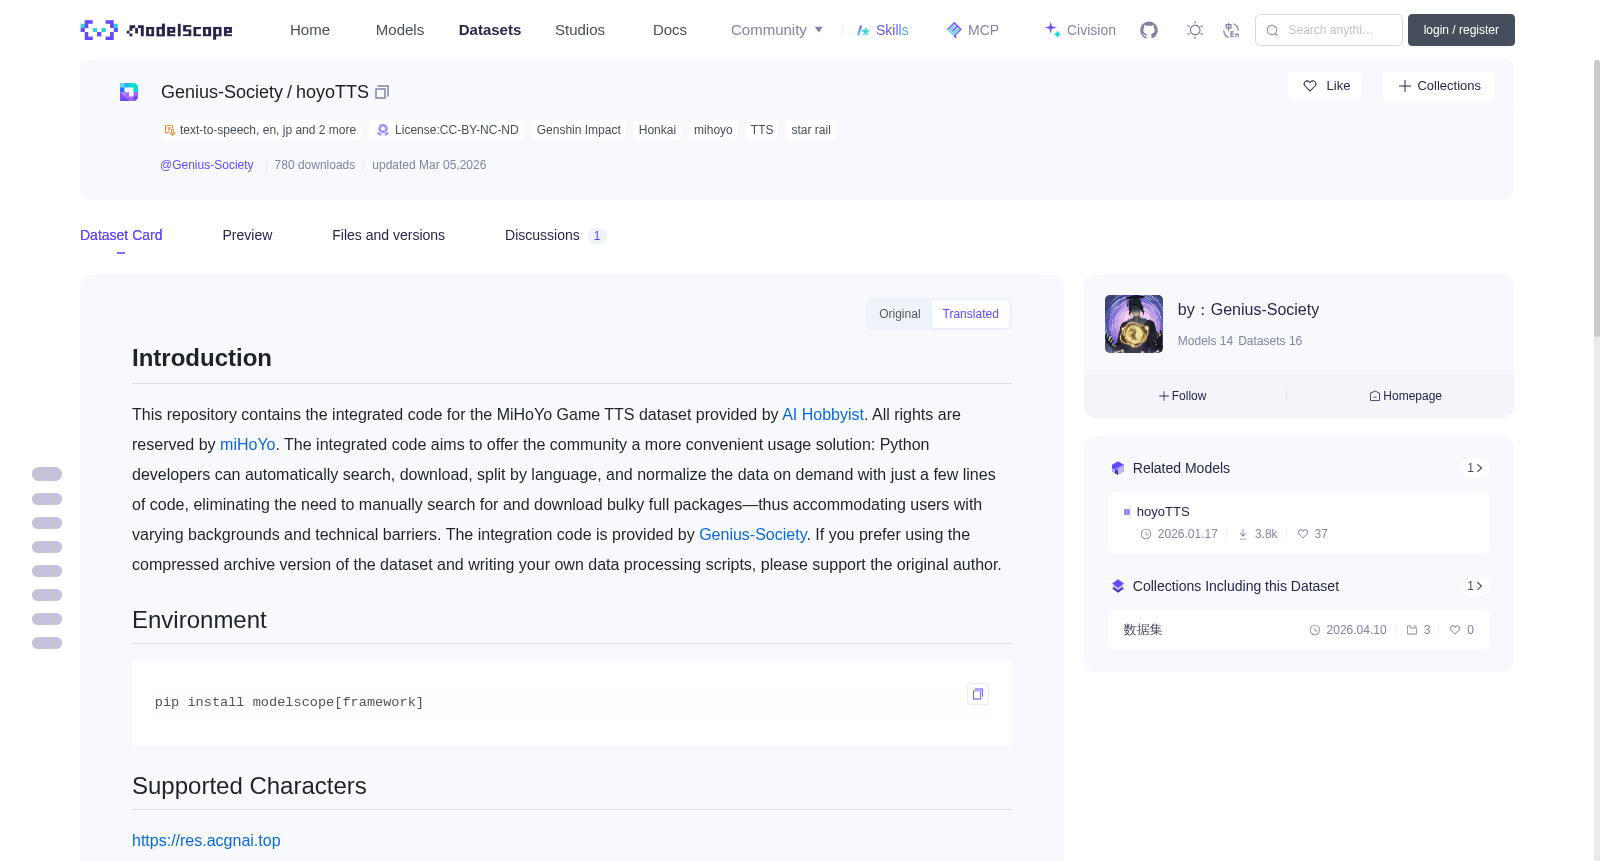Open the AI Hobbyist link

(823, 414)
